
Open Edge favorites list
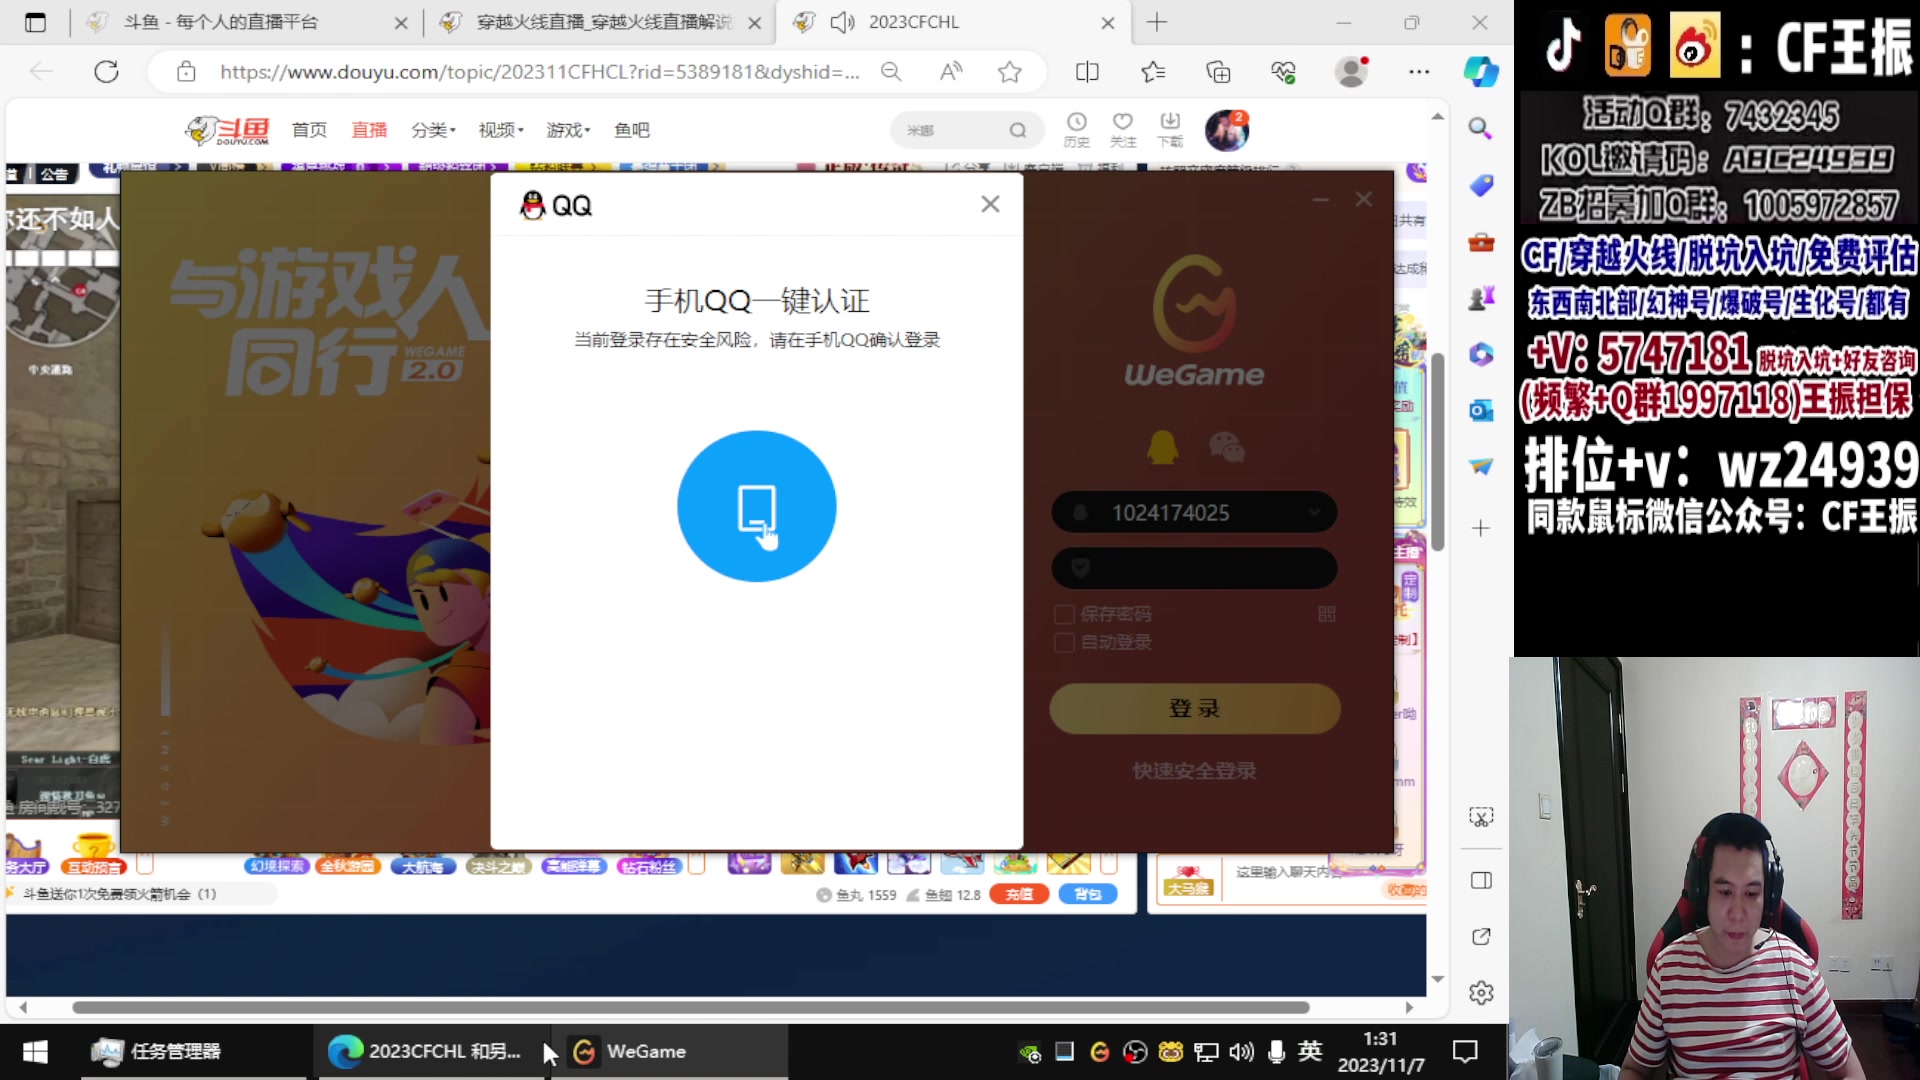(x=1153, y=72)
